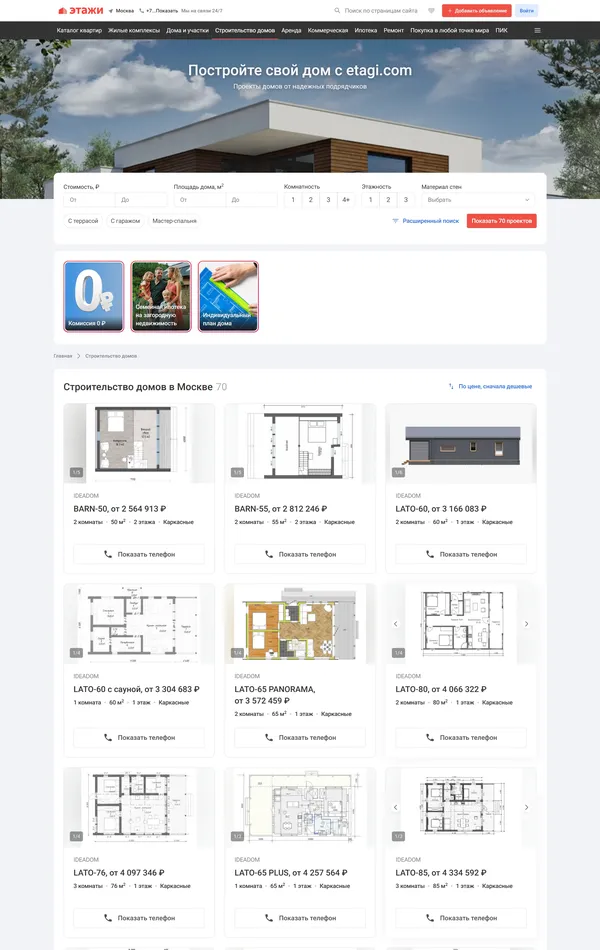Previous photo arrow on LATO-85 card

click(x=395, y=807)
